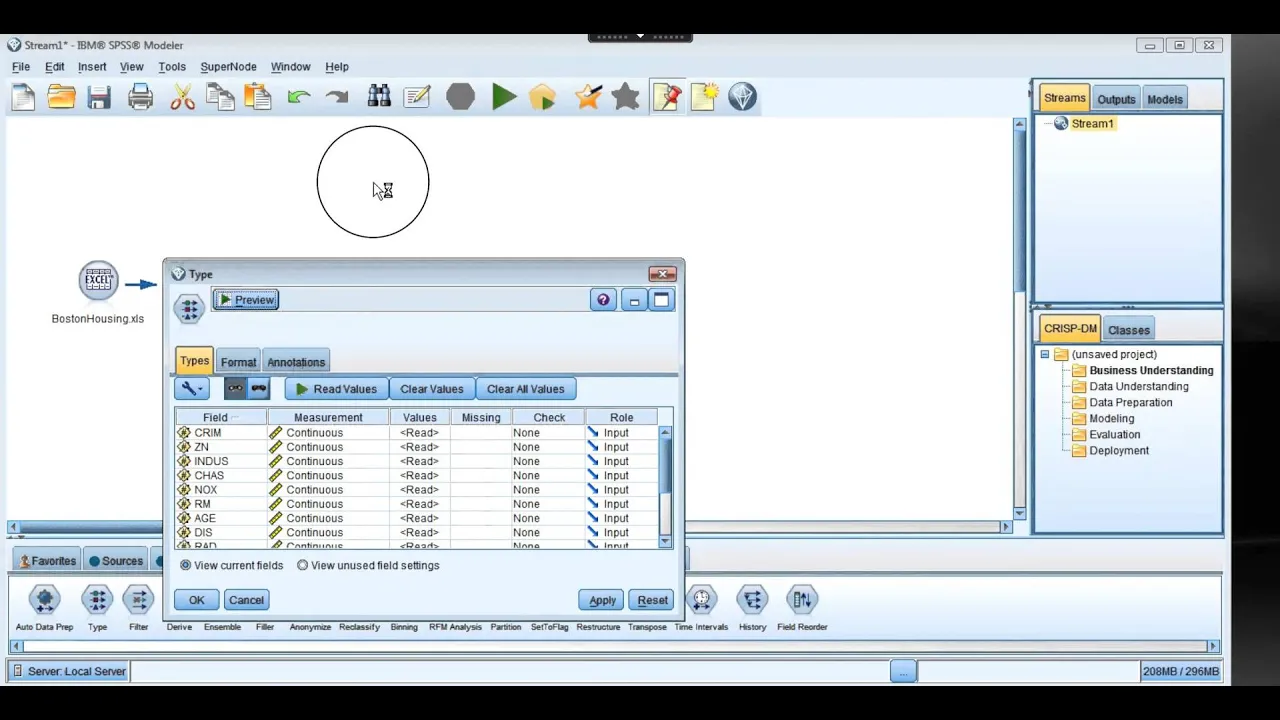The width and height of the screenshot is (1280, 720).
Task: Open the Sources palette tab
Action: [116, 561]
